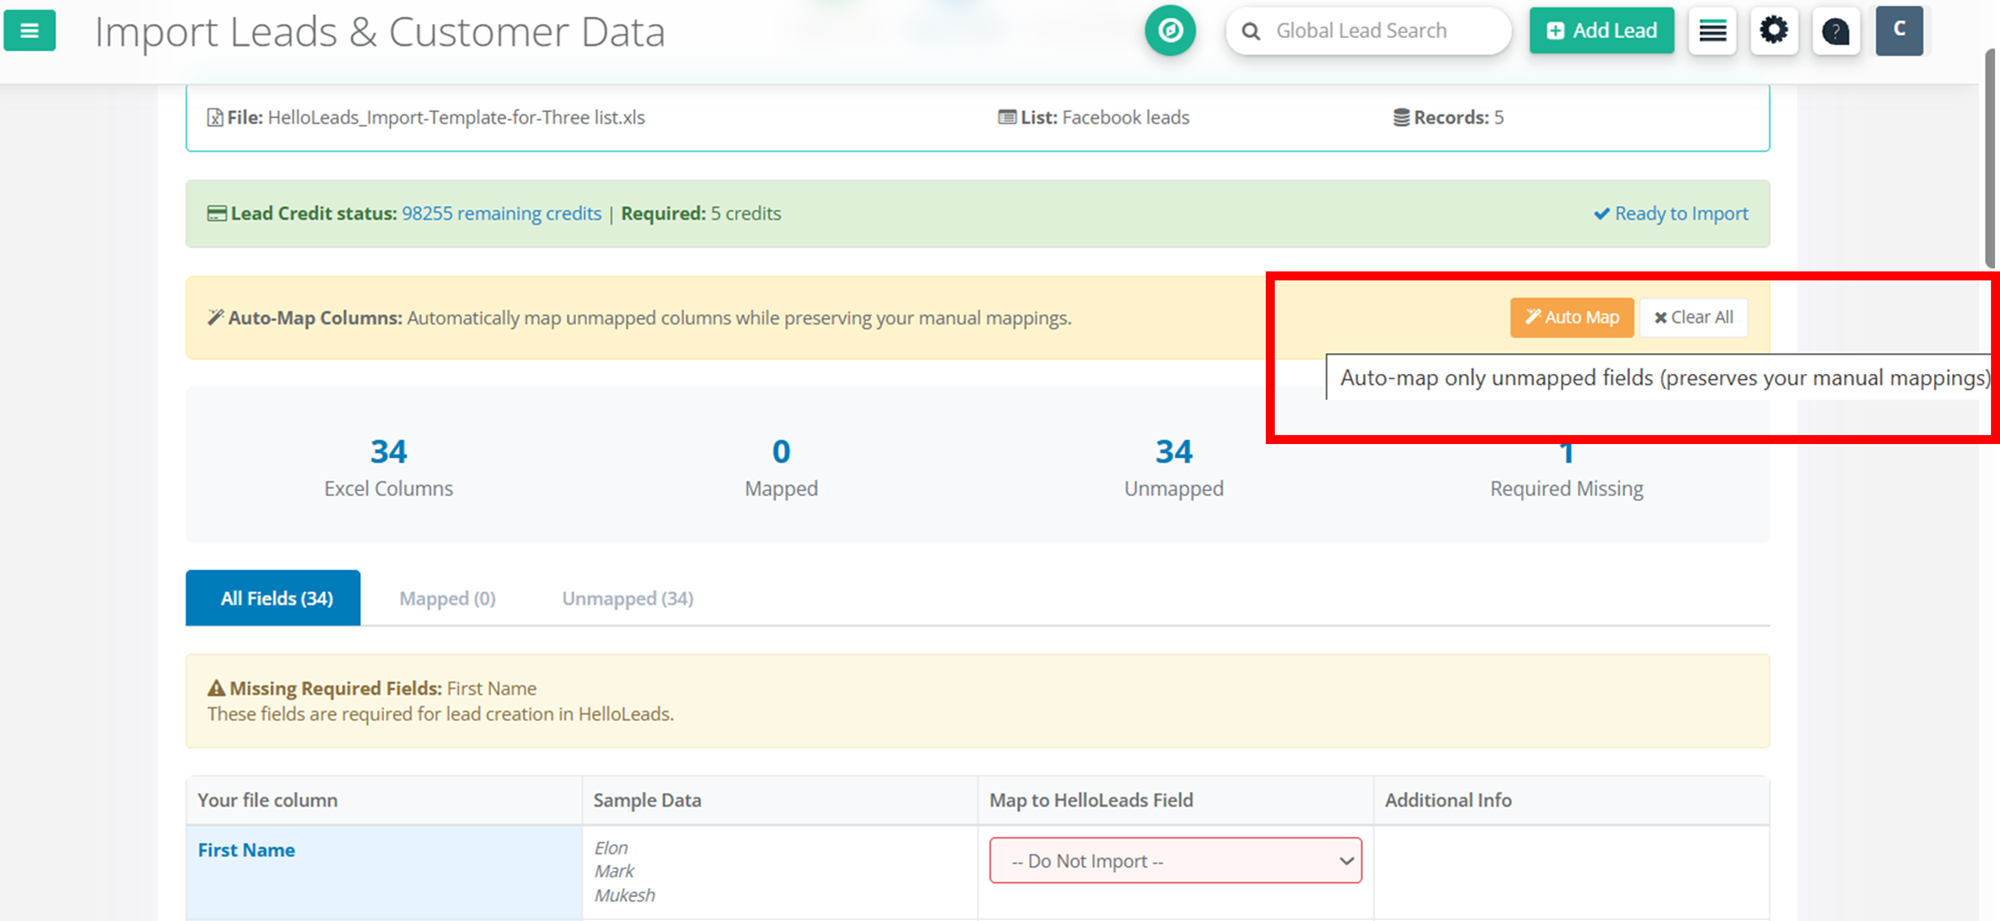Click the vertical page scrollbar
Screen dimensions: 2000x921
(1990, 160)
